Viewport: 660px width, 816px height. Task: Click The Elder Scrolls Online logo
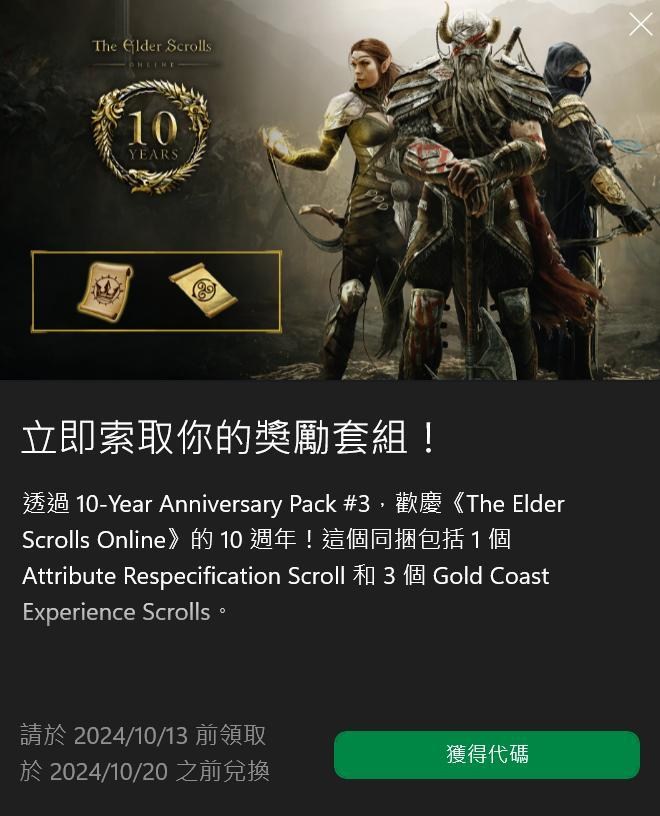pos(152,52)
